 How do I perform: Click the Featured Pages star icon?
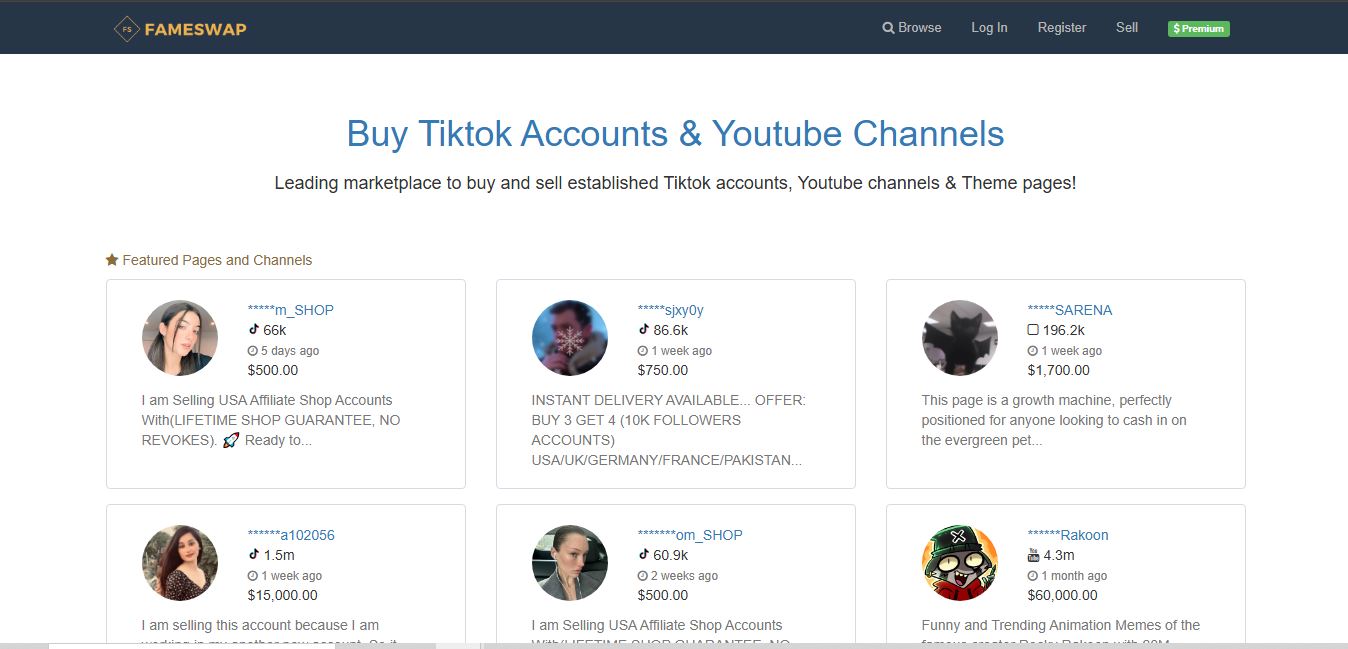click(112, 260)
